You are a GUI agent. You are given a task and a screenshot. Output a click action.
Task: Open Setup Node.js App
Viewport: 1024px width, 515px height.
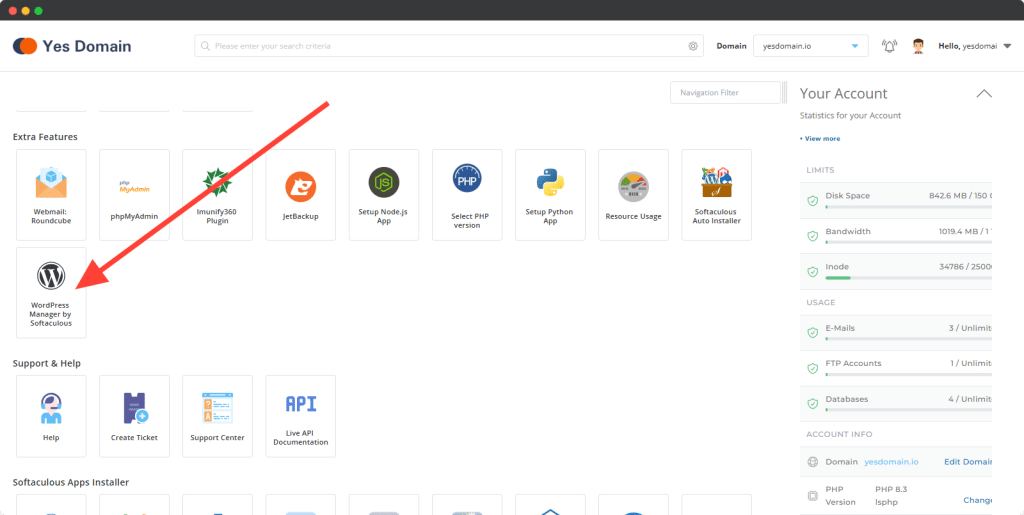pyautogui.click(x=384, y=195)
